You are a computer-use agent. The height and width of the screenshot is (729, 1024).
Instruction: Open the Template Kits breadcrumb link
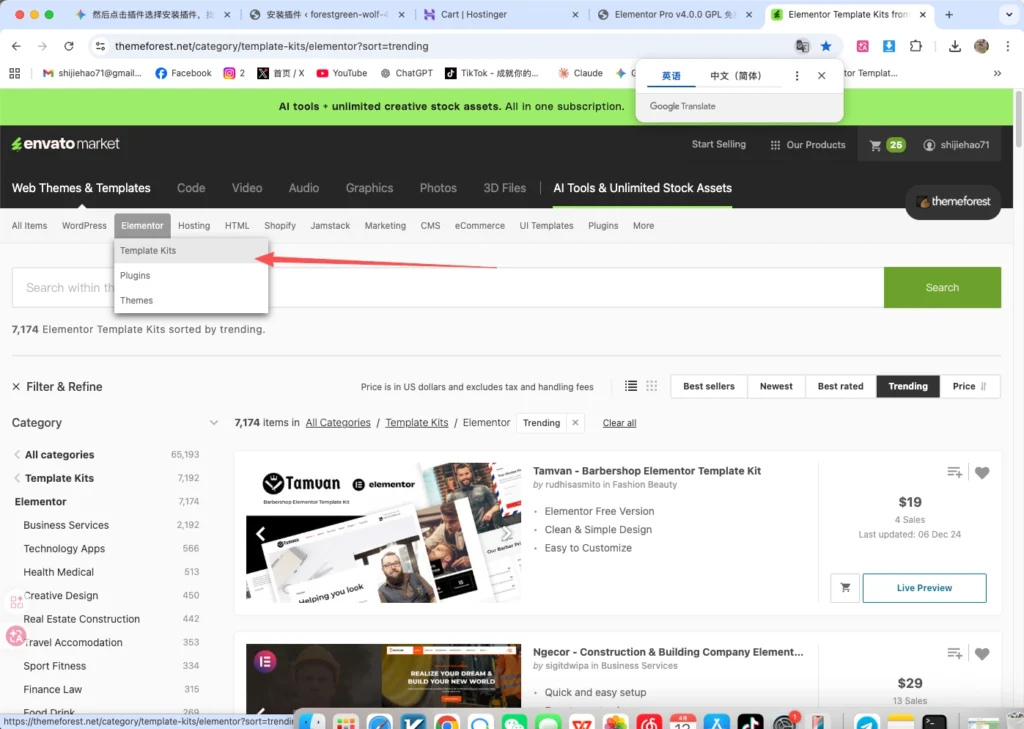417,423
